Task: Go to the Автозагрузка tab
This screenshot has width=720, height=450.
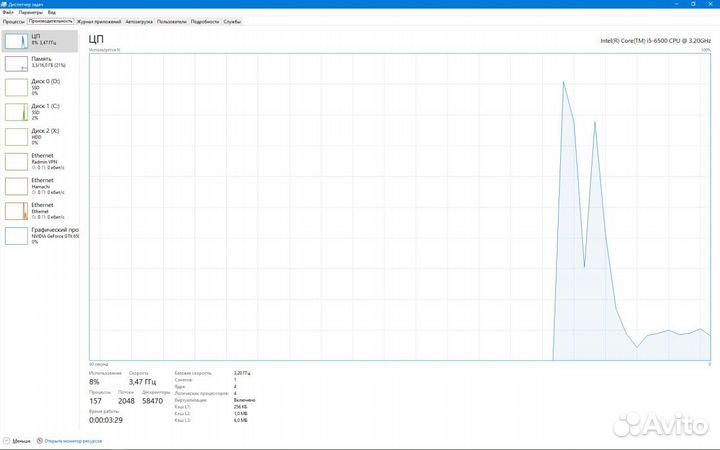Action: pyautogui.click(x=139, y=21)
